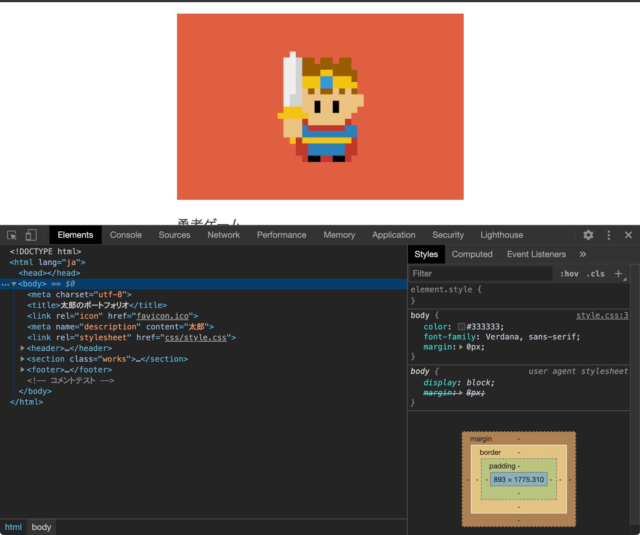The image size is (640, 535).
Task: Open the css/style.css link
Action: tap(196, 337)
